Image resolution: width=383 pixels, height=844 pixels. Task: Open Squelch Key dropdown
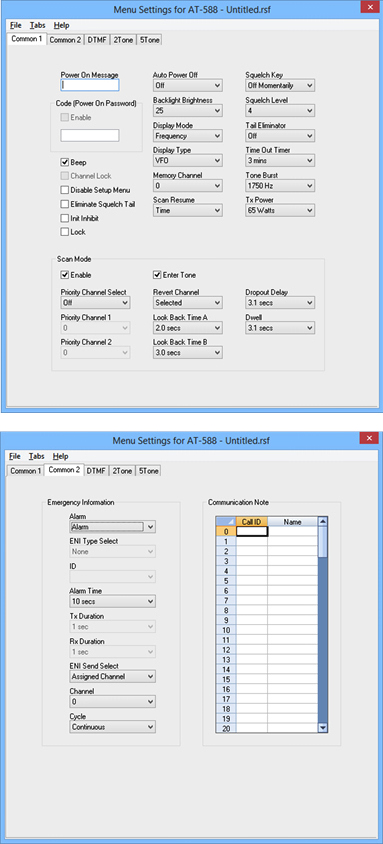click(280, 85)
